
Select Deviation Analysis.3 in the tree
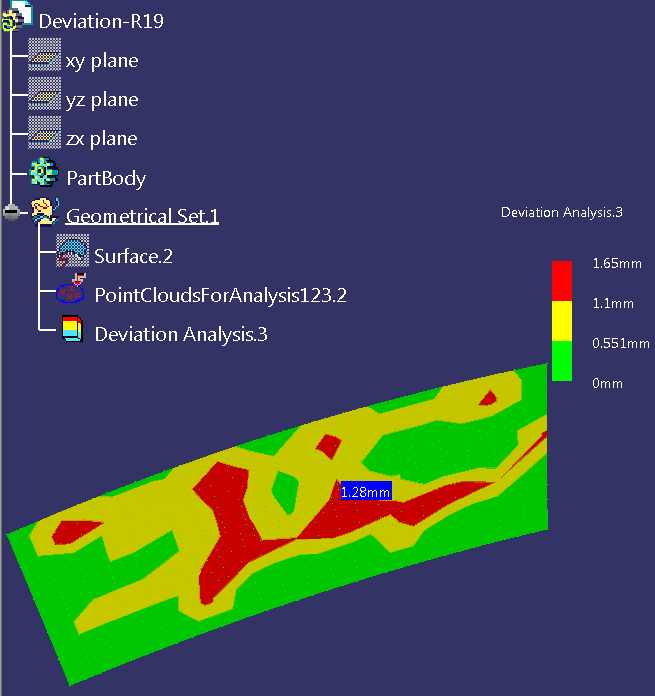tap(181, 335)
